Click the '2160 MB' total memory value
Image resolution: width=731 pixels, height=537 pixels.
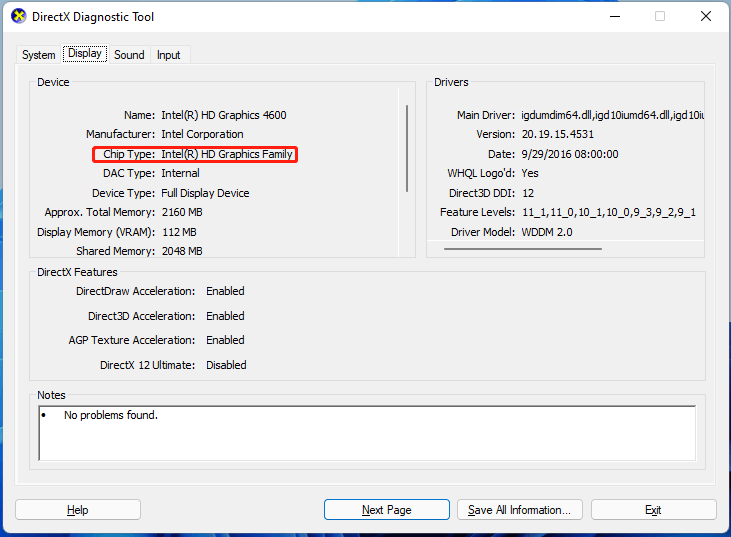pos(182,212)
